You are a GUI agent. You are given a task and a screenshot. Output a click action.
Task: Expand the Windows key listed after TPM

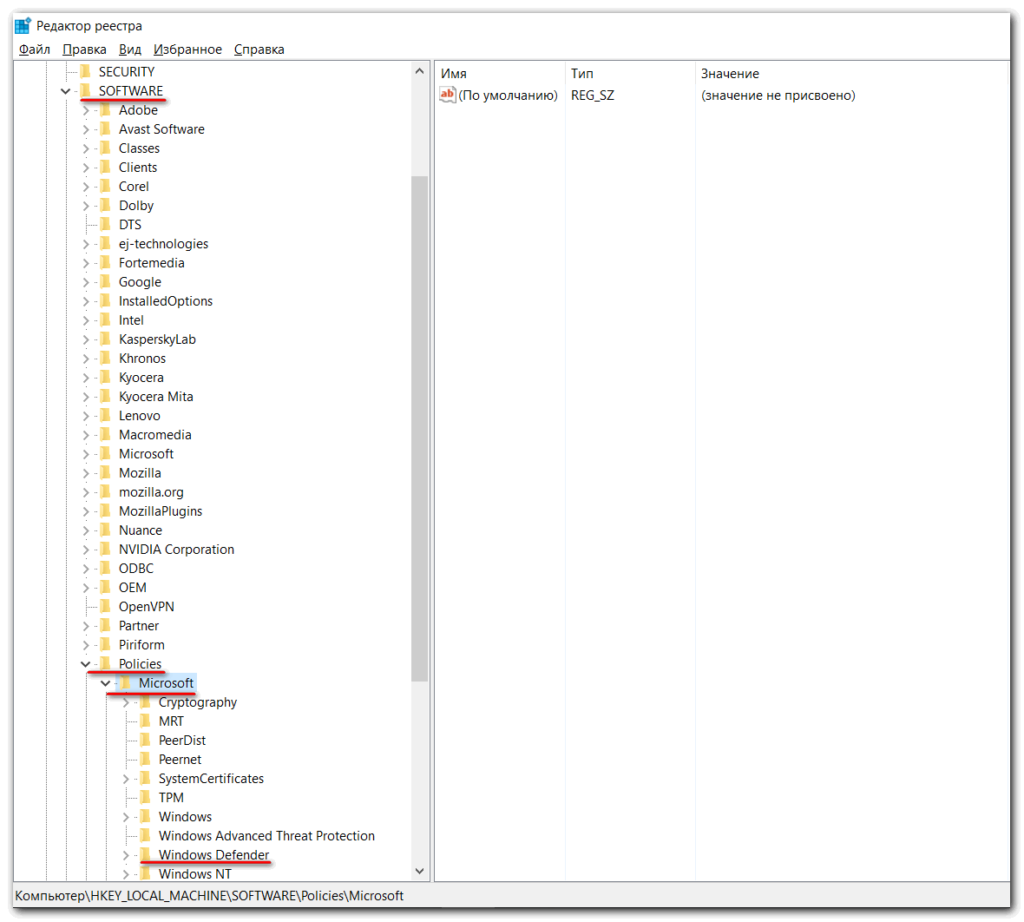click(x=125, y=816)
